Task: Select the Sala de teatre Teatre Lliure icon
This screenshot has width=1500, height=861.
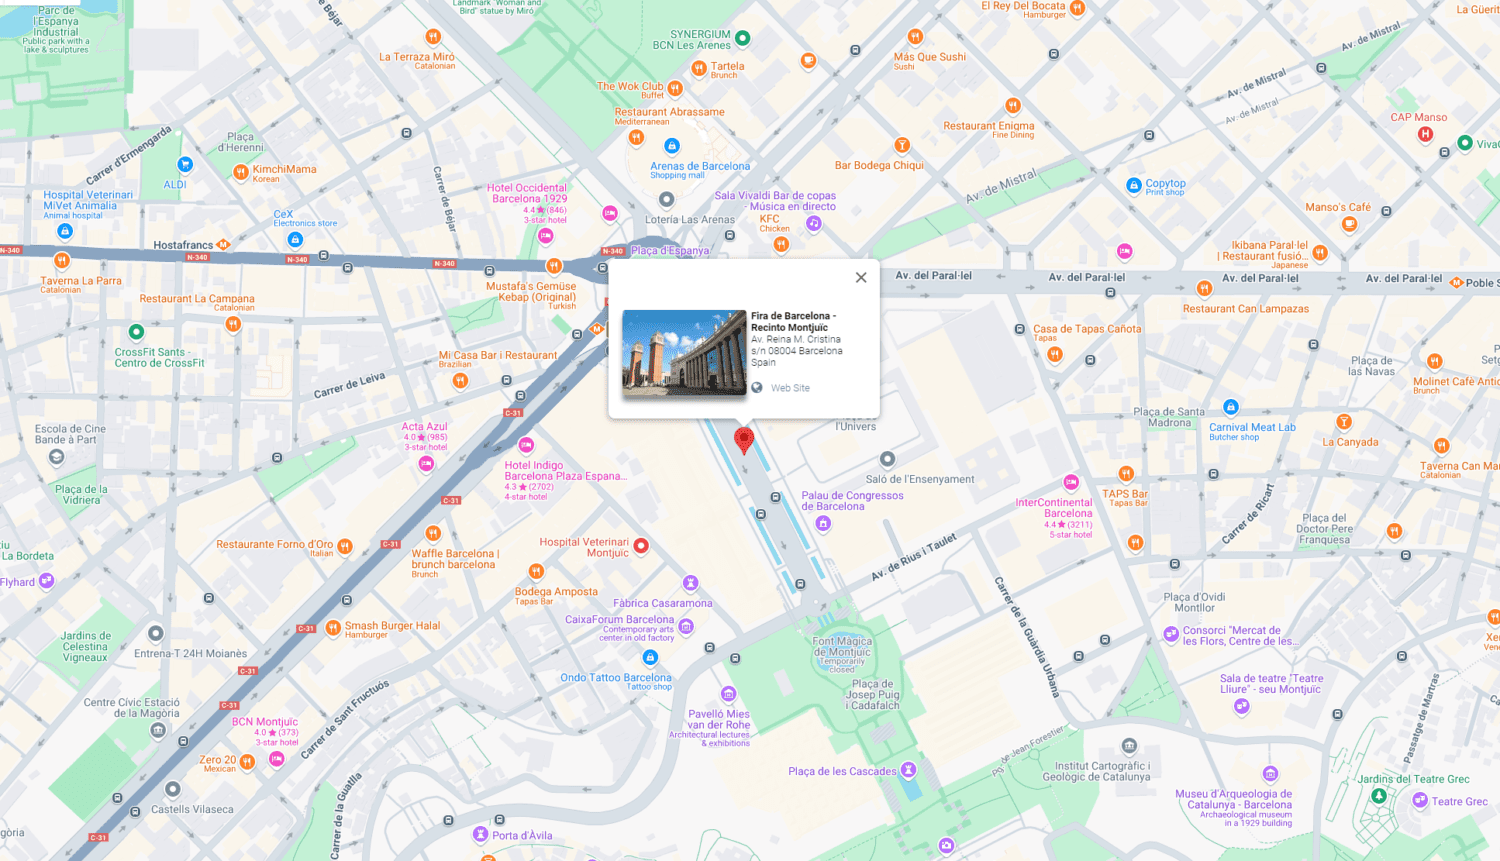Action: click(1241, 706)
